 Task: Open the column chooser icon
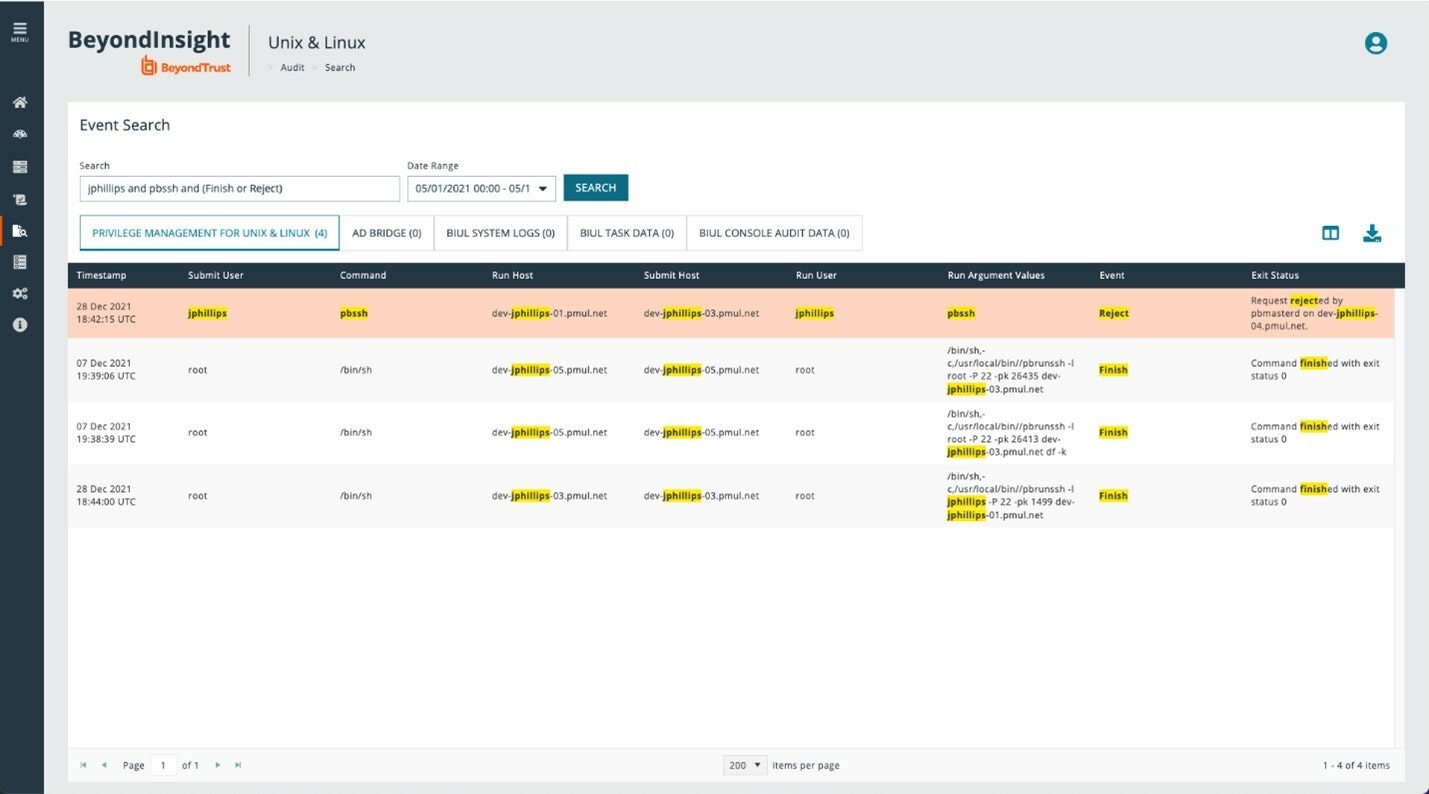[1330, 233]
